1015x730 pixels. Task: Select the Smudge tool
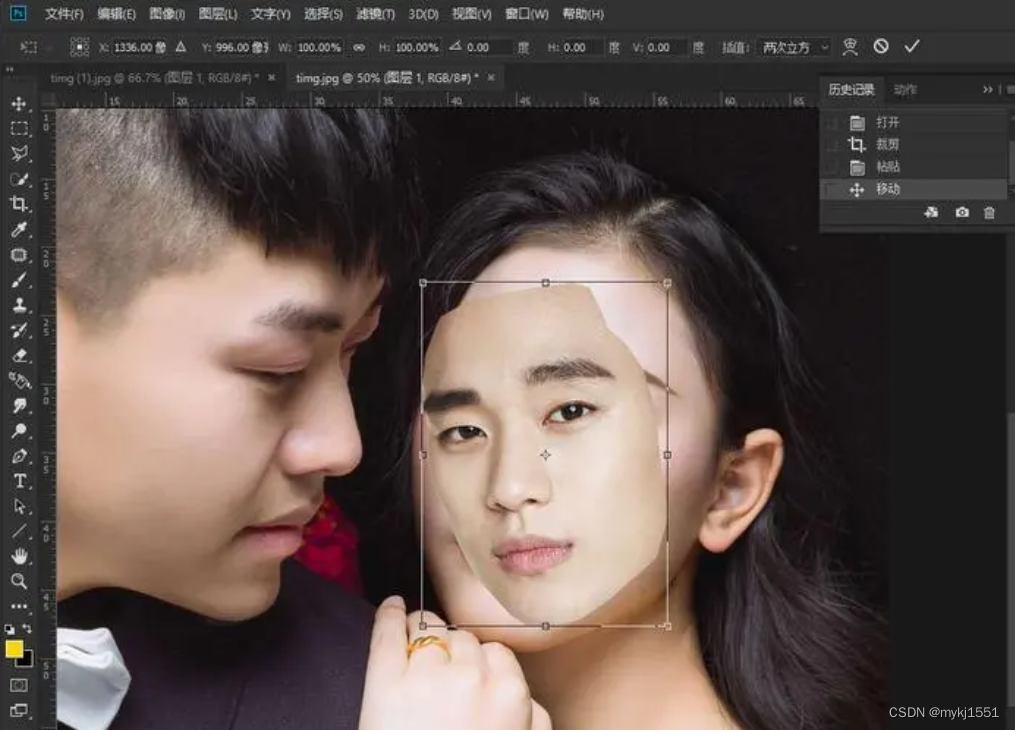pos(19,406)
